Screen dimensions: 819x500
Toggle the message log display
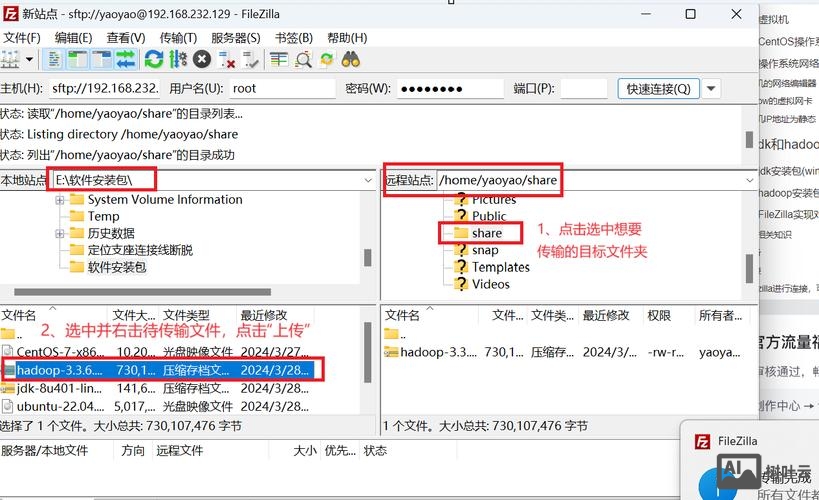tap(53, 60)
